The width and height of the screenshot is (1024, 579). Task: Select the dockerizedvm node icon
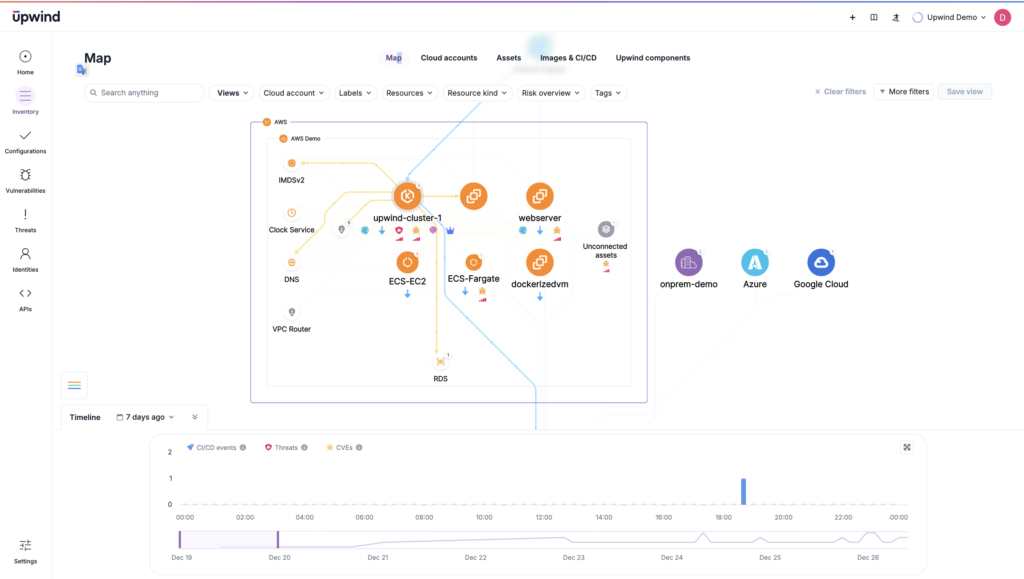(539, 262)
